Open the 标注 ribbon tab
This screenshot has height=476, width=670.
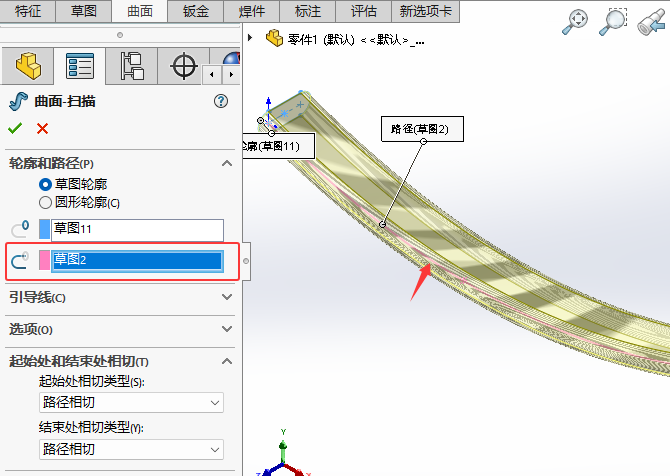click(x=308, y=11)
